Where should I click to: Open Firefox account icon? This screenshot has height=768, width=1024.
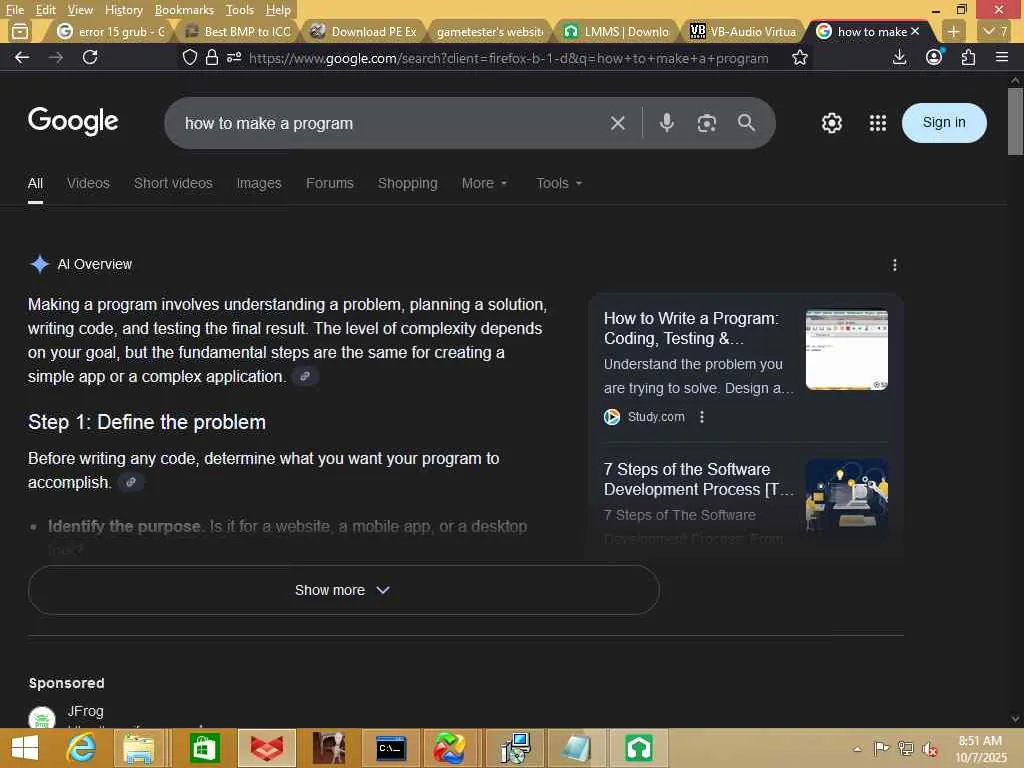coord(934,57)
